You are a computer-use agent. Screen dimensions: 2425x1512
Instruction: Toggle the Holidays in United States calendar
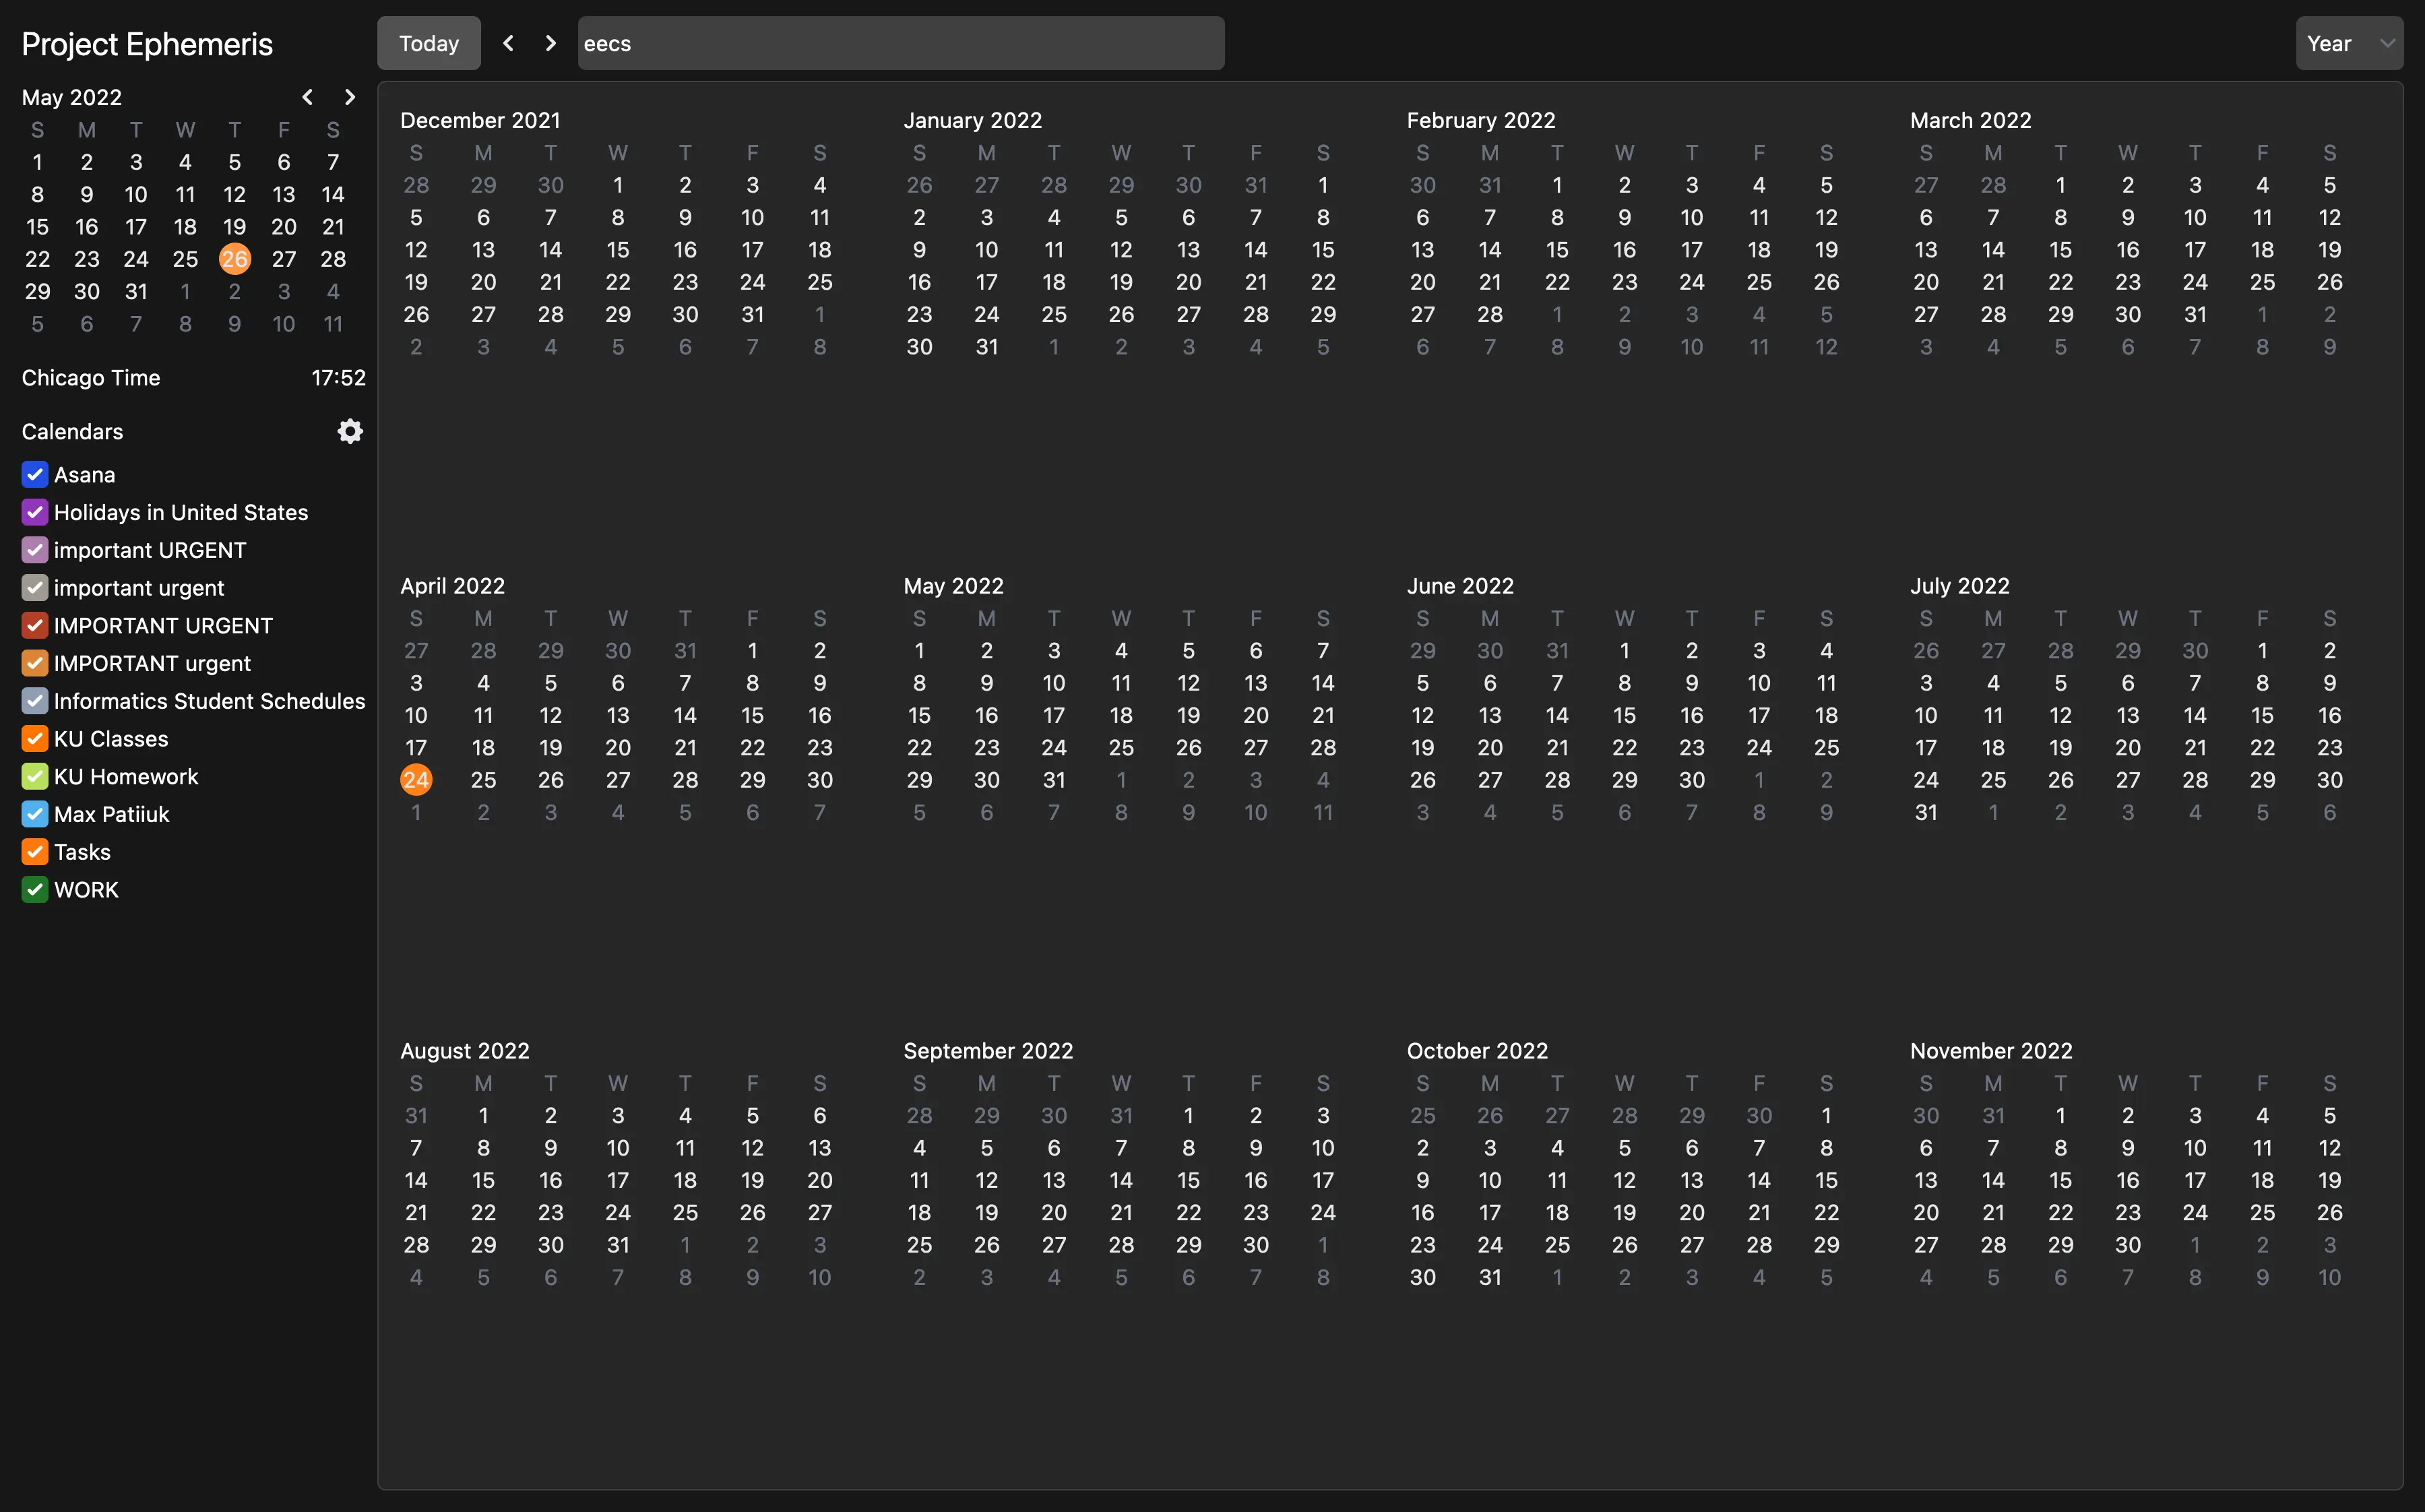coord(35,512)
